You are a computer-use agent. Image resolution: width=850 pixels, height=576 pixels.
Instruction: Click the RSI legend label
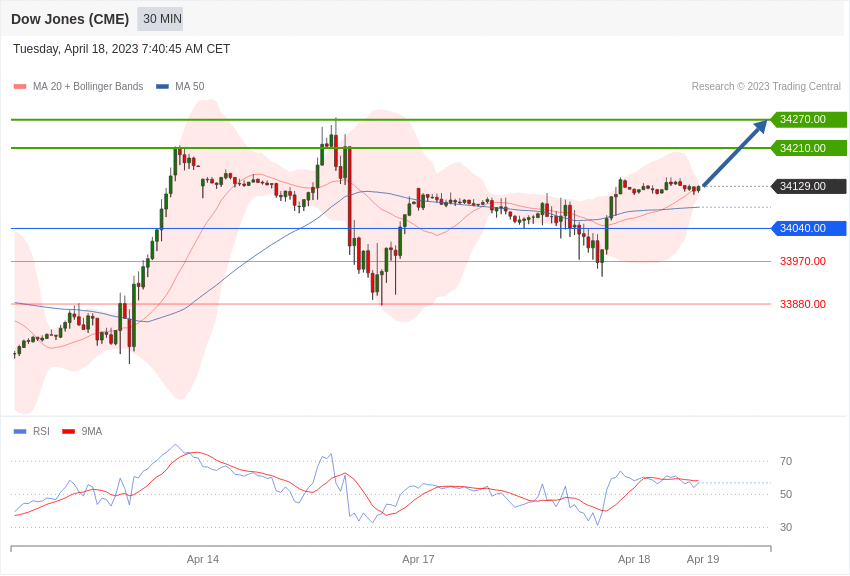[x=41, y=432]
